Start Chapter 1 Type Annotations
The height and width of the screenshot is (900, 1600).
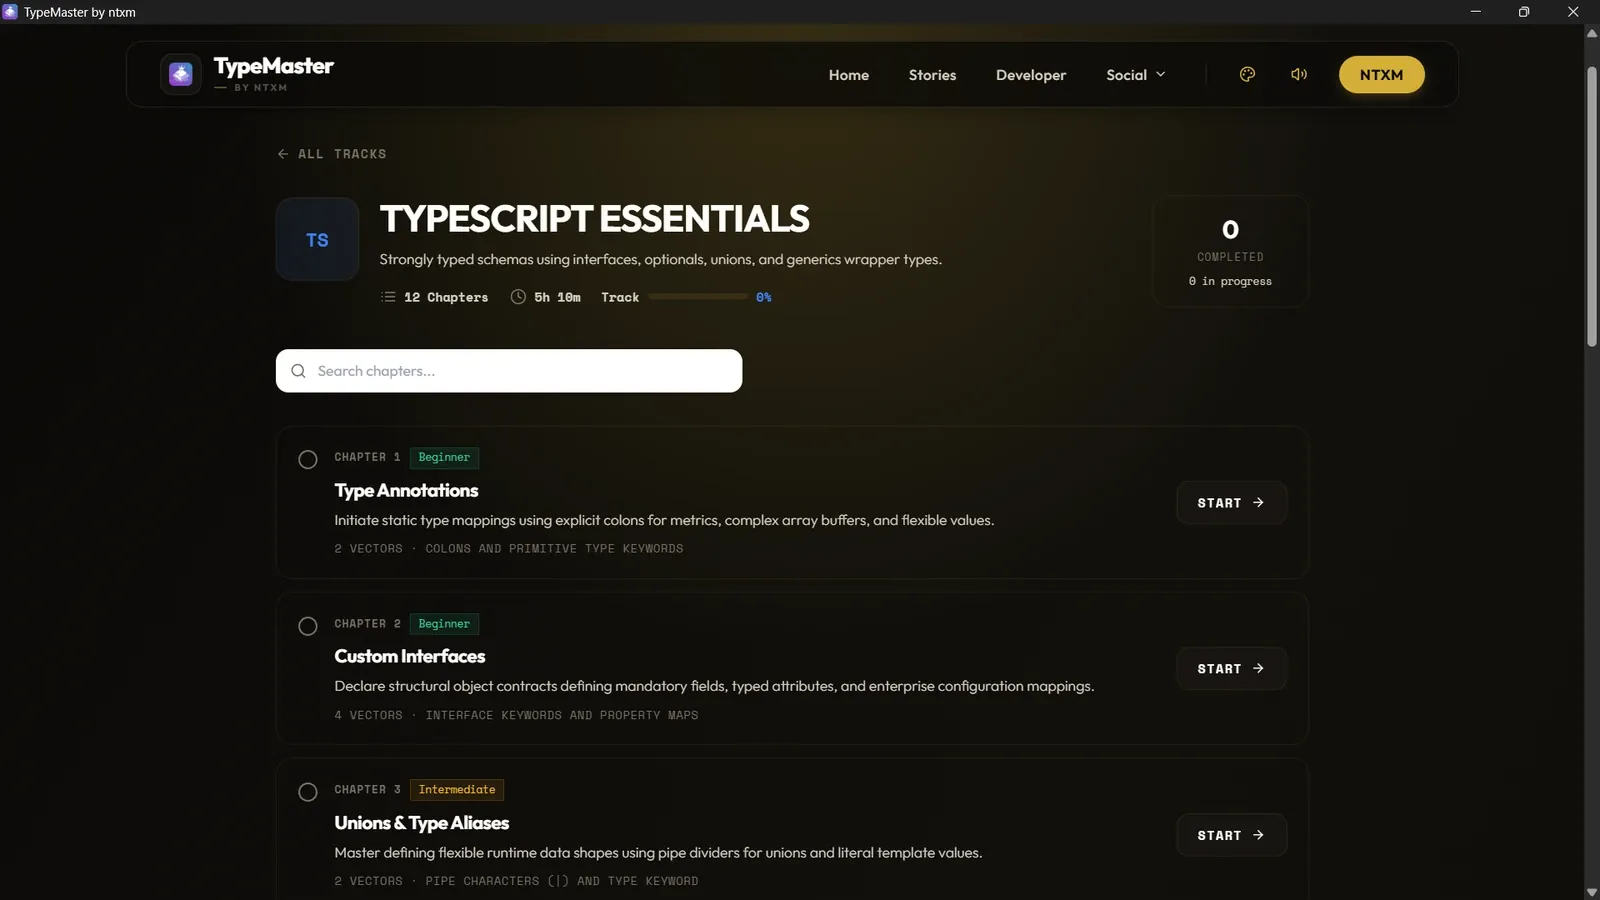1231,503
